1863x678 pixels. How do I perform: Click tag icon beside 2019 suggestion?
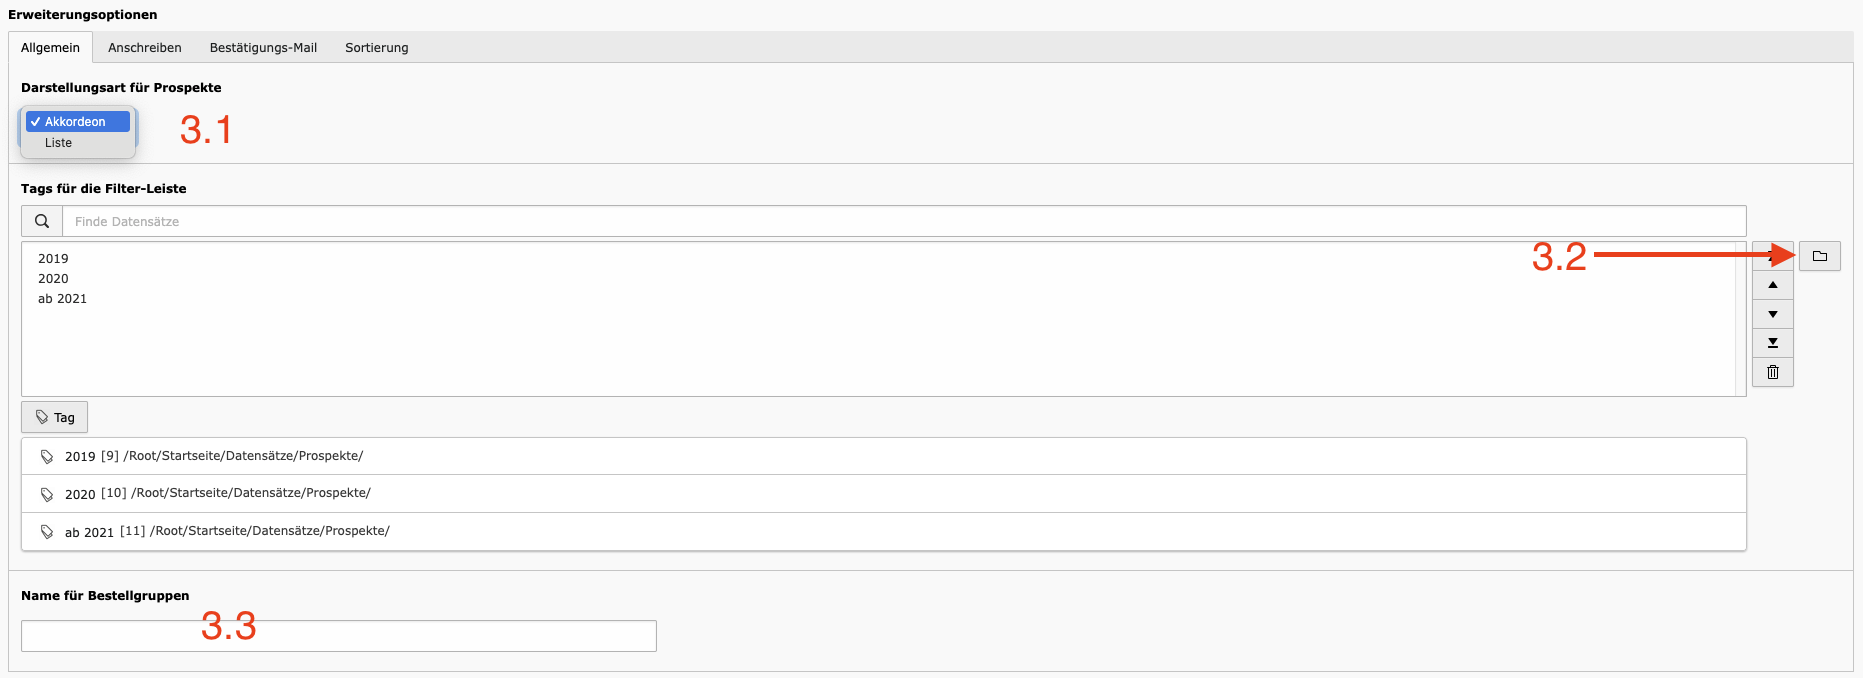click(47, 456)
